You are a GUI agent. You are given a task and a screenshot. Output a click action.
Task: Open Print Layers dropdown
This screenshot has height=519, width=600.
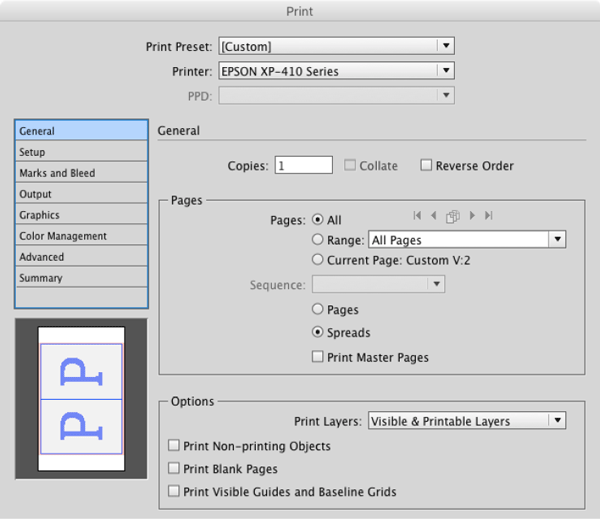click(467, 421)
